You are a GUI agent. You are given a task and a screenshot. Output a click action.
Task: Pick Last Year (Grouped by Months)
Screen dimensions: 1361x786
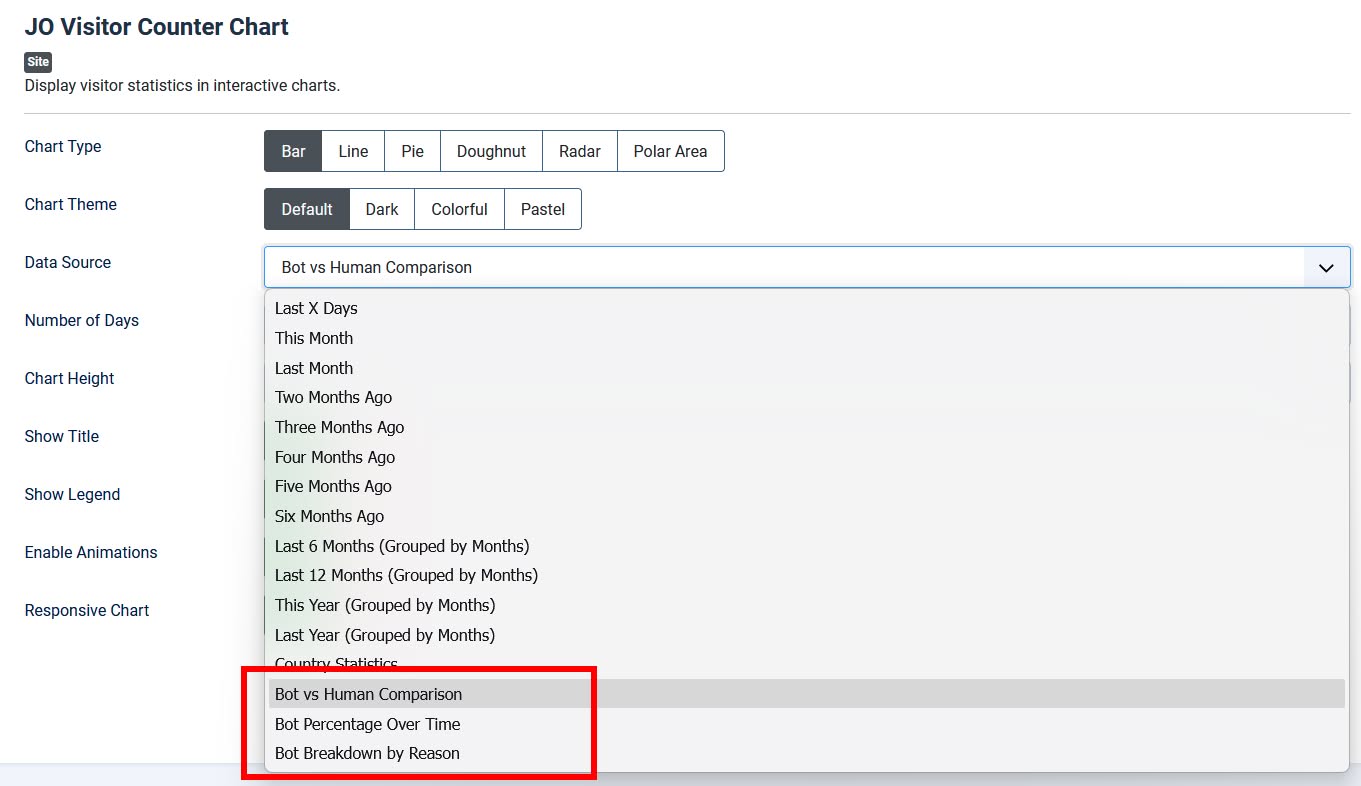pyautogui.click(x=807, y=635)
